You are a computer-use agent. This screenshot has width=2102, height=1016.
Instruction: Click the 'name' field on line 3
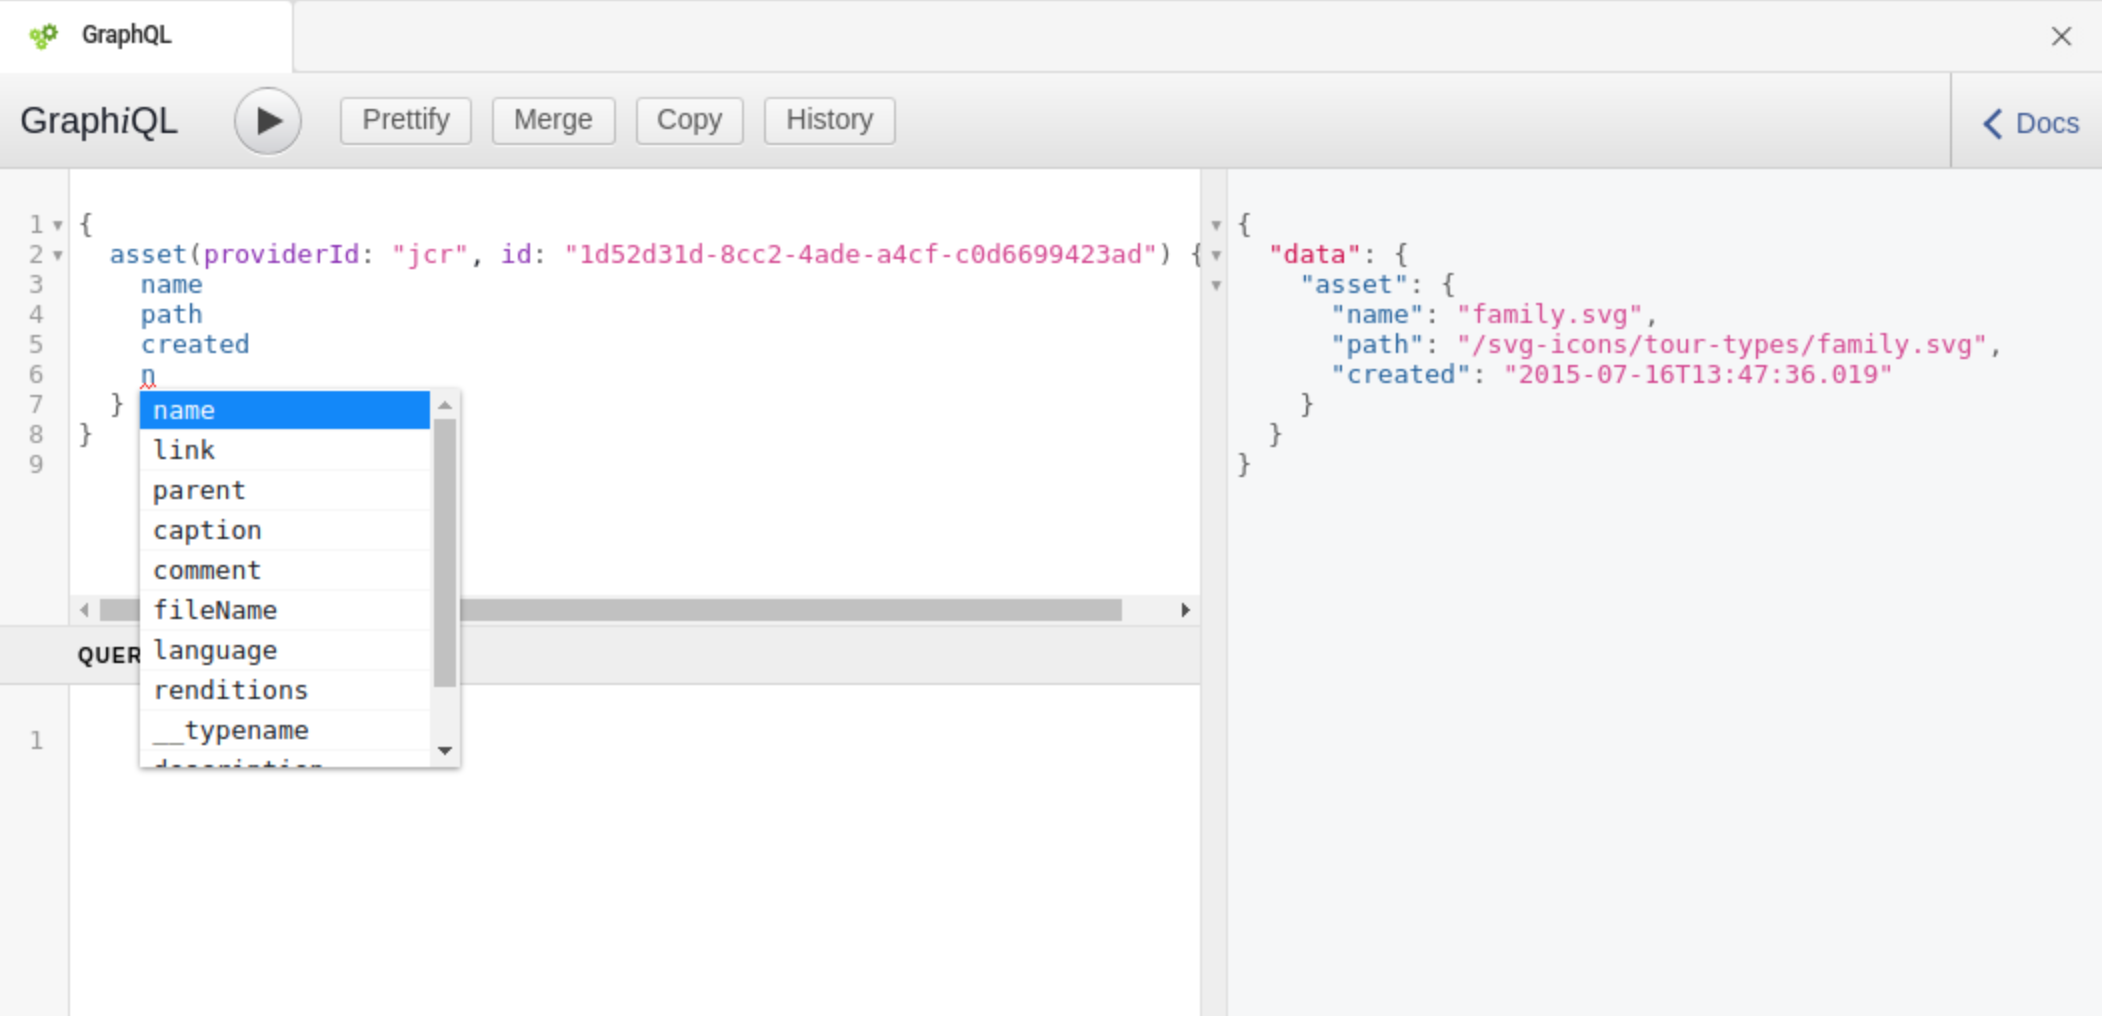coord(171,284)
